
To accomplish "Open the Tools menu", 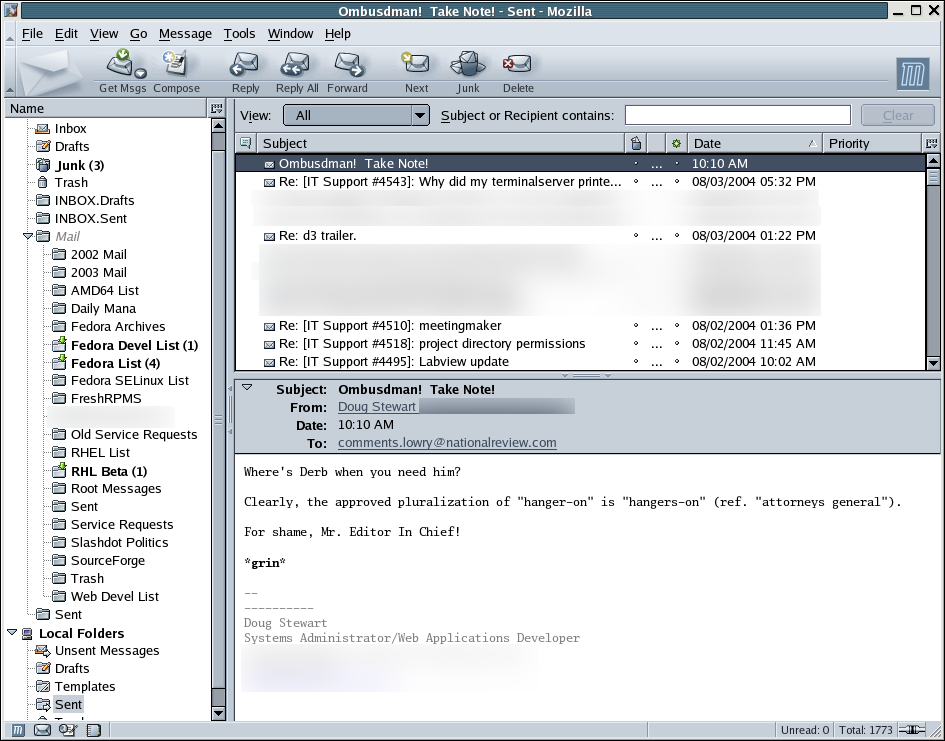I will pos(239,33).
